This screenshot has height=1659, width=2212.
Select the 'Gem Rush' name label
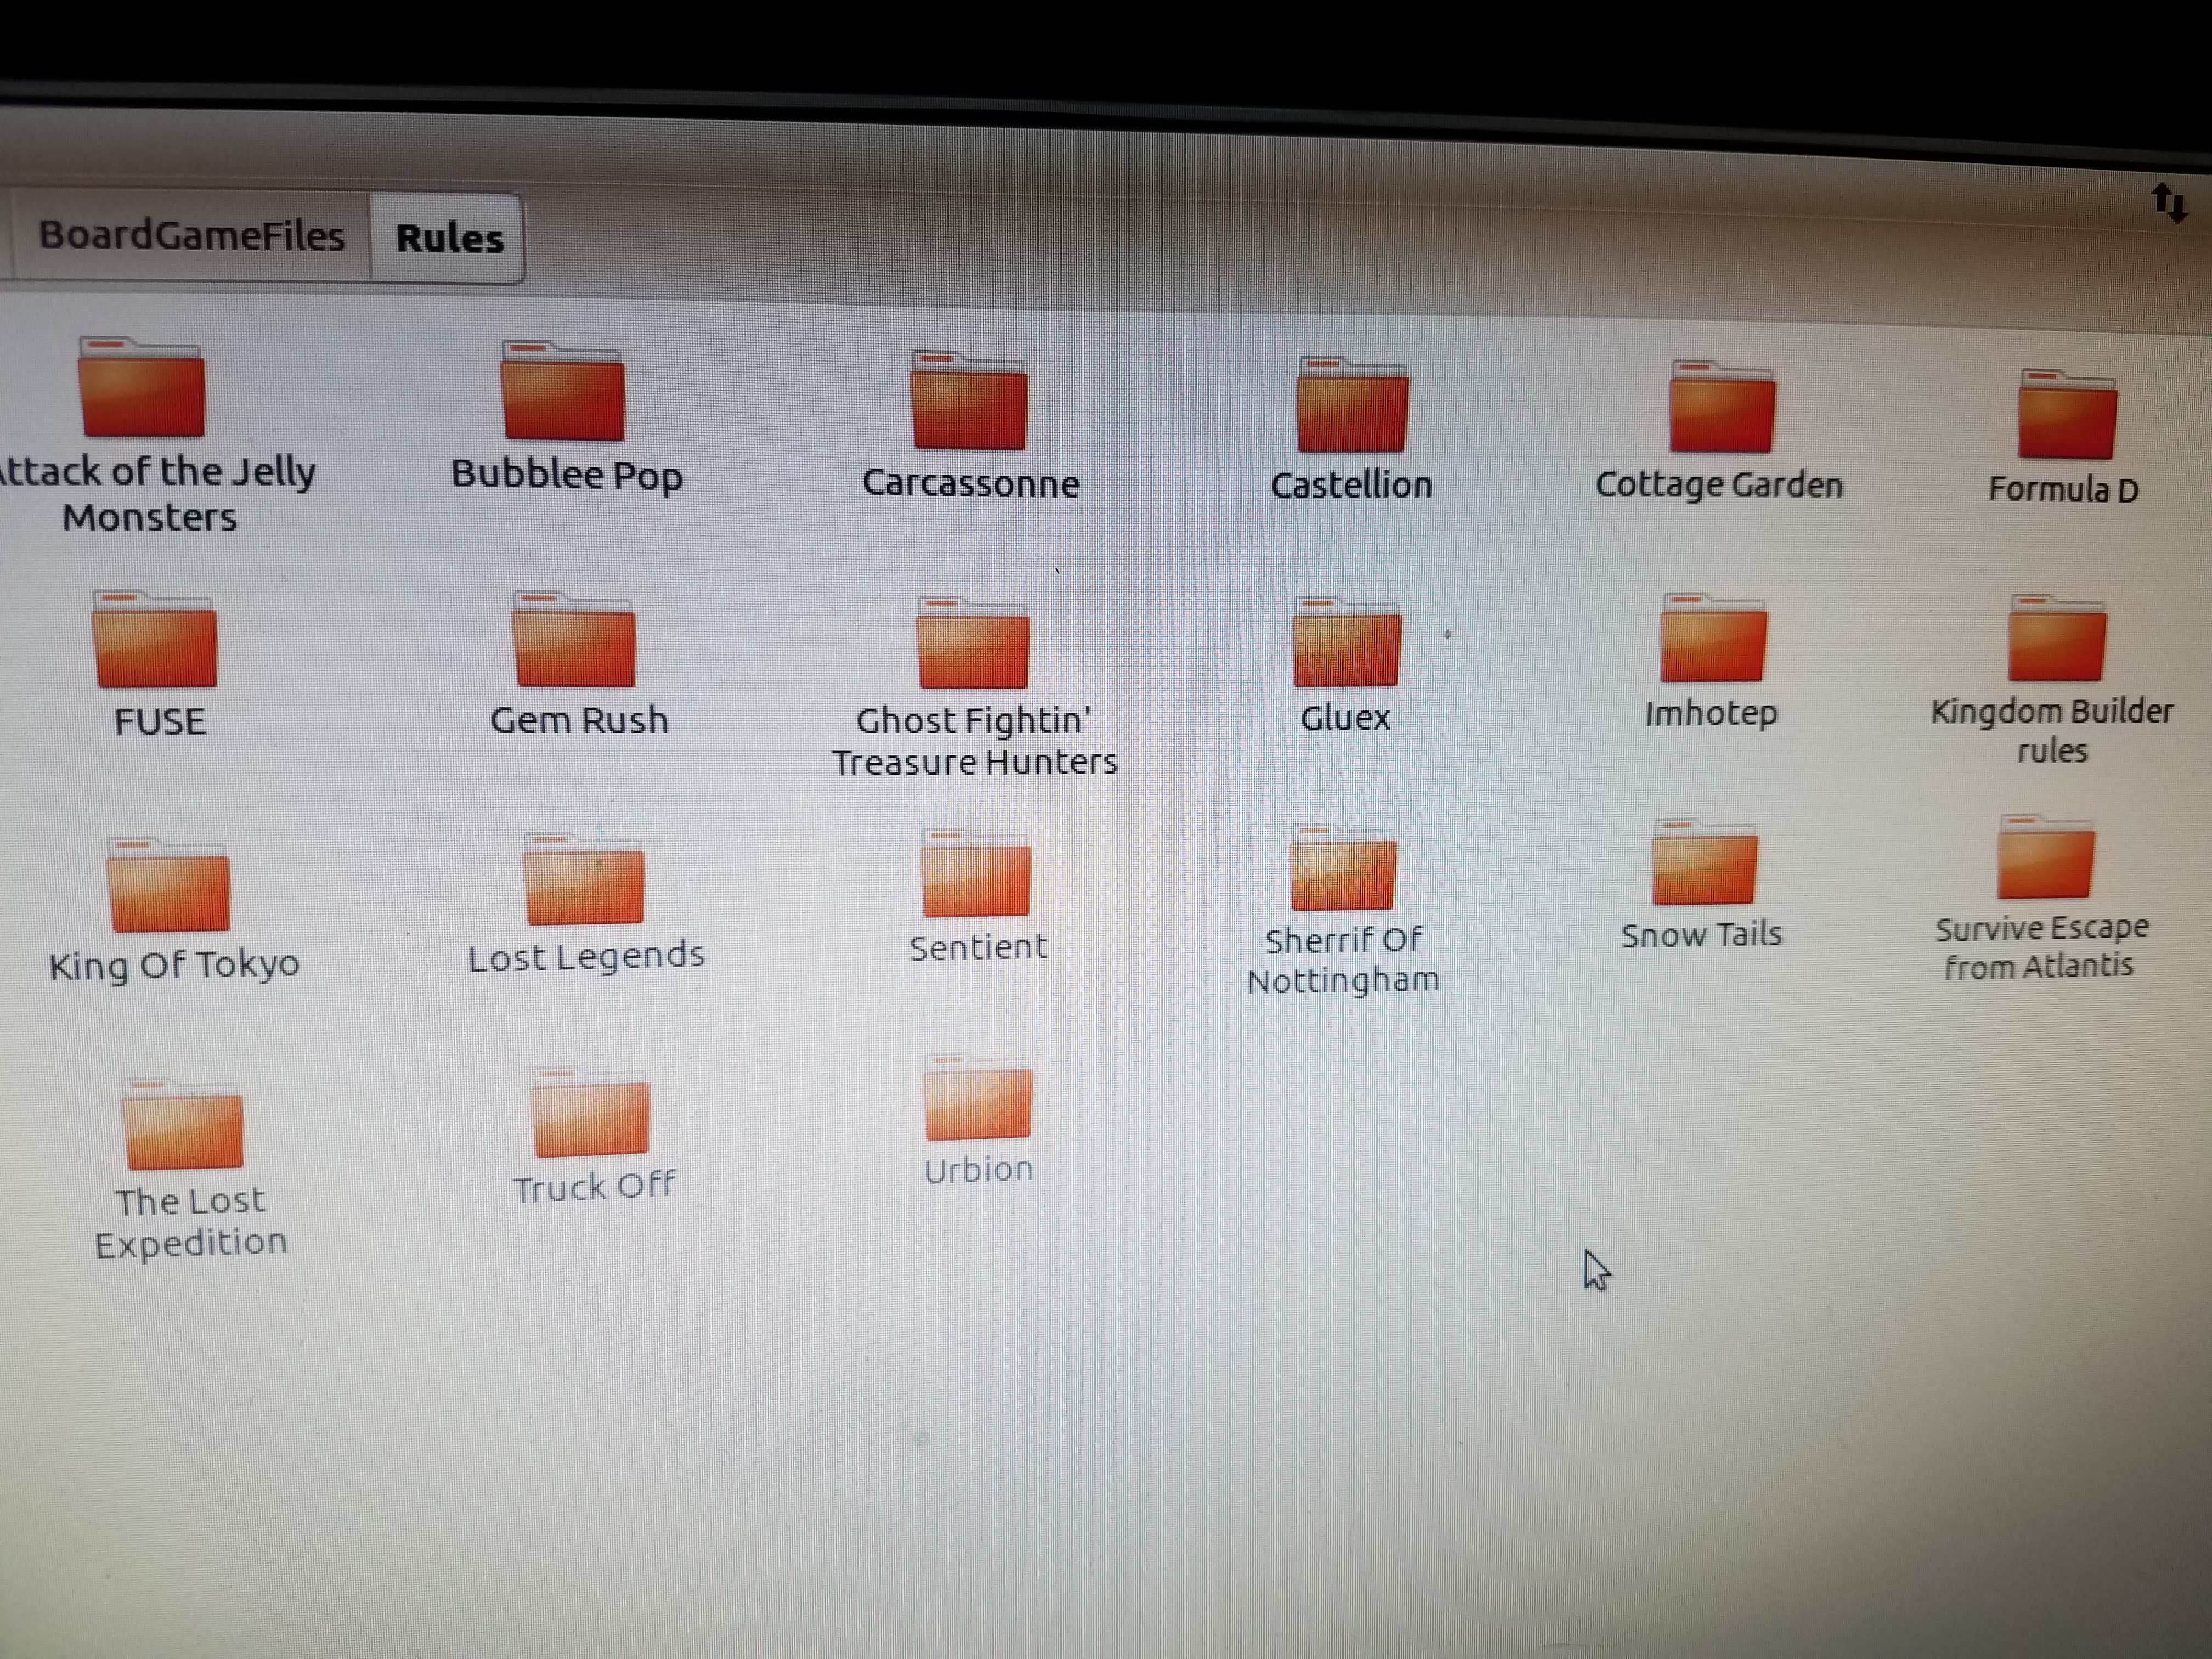[x=579, y=720]
